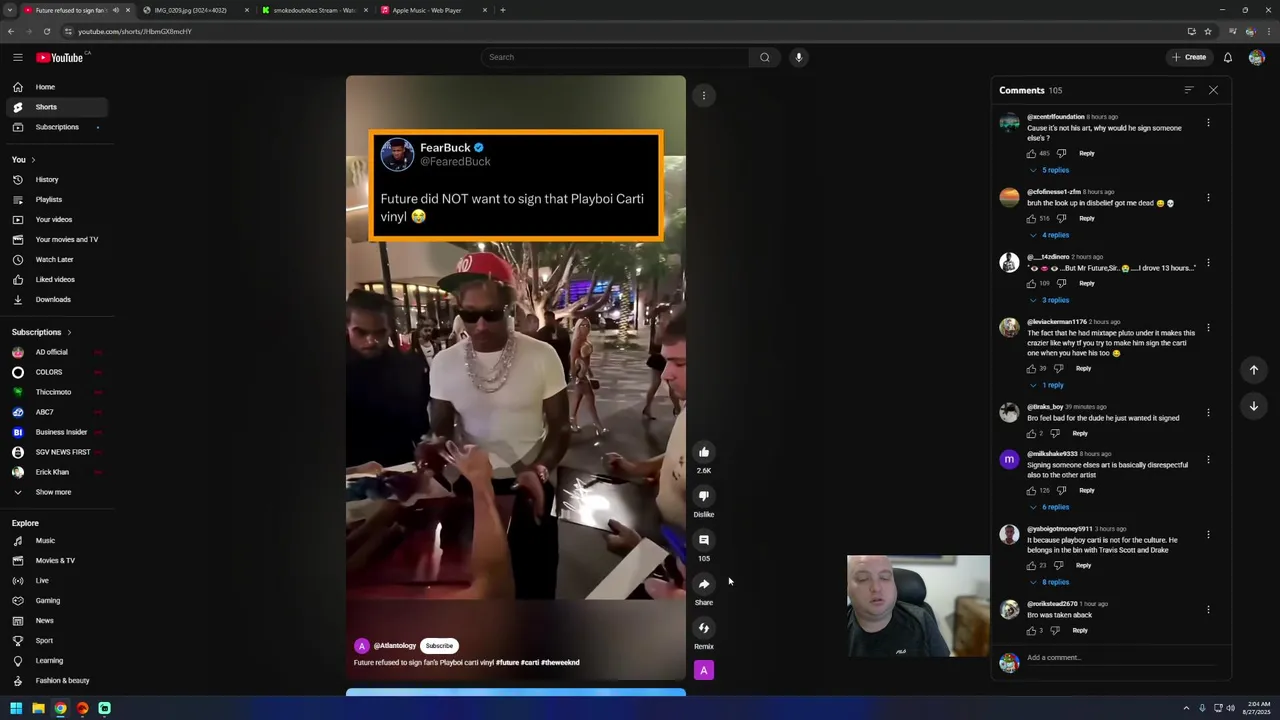Open the Windows Start button
The width and height of the screenshot is (1280, 720).
coord(16,708)
